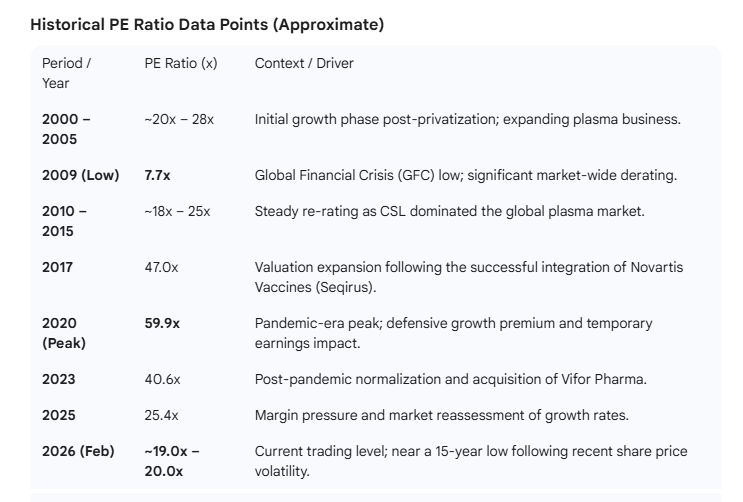Click the '~20x – 28x' PE value
The image size is (743, 502).
pos(179,119)
